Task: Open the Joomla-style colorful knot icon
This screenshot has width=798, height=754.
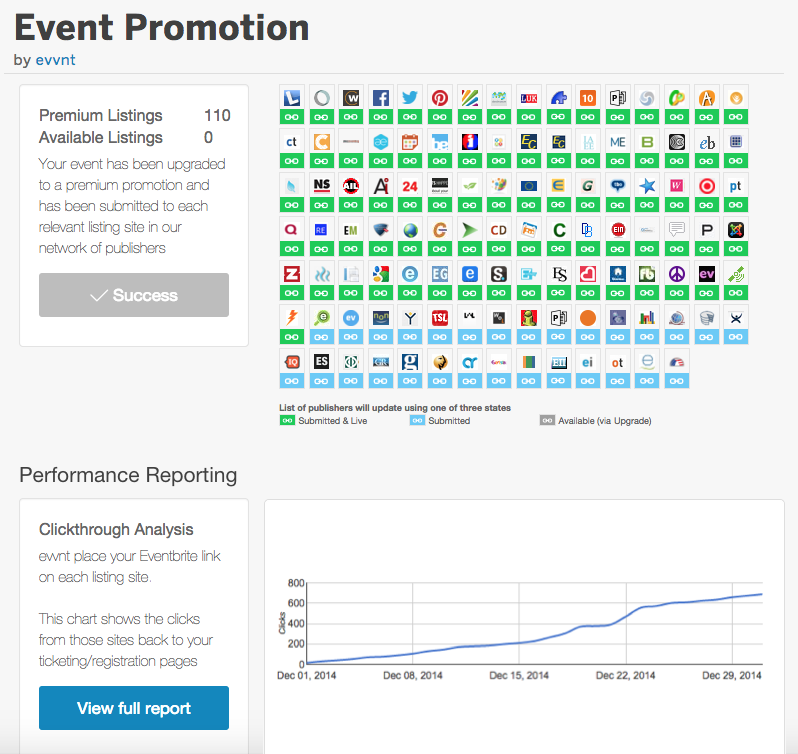Action: click(x=736, y=230)
